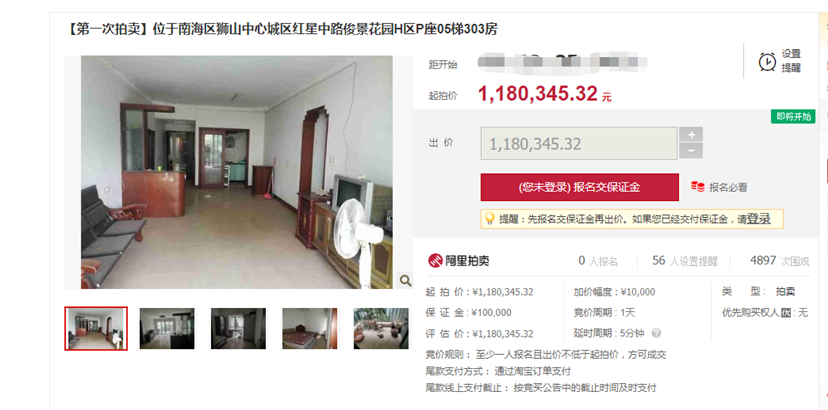
Task: Select the fourth bedroom thumbnail
Action: pos(309,328)
